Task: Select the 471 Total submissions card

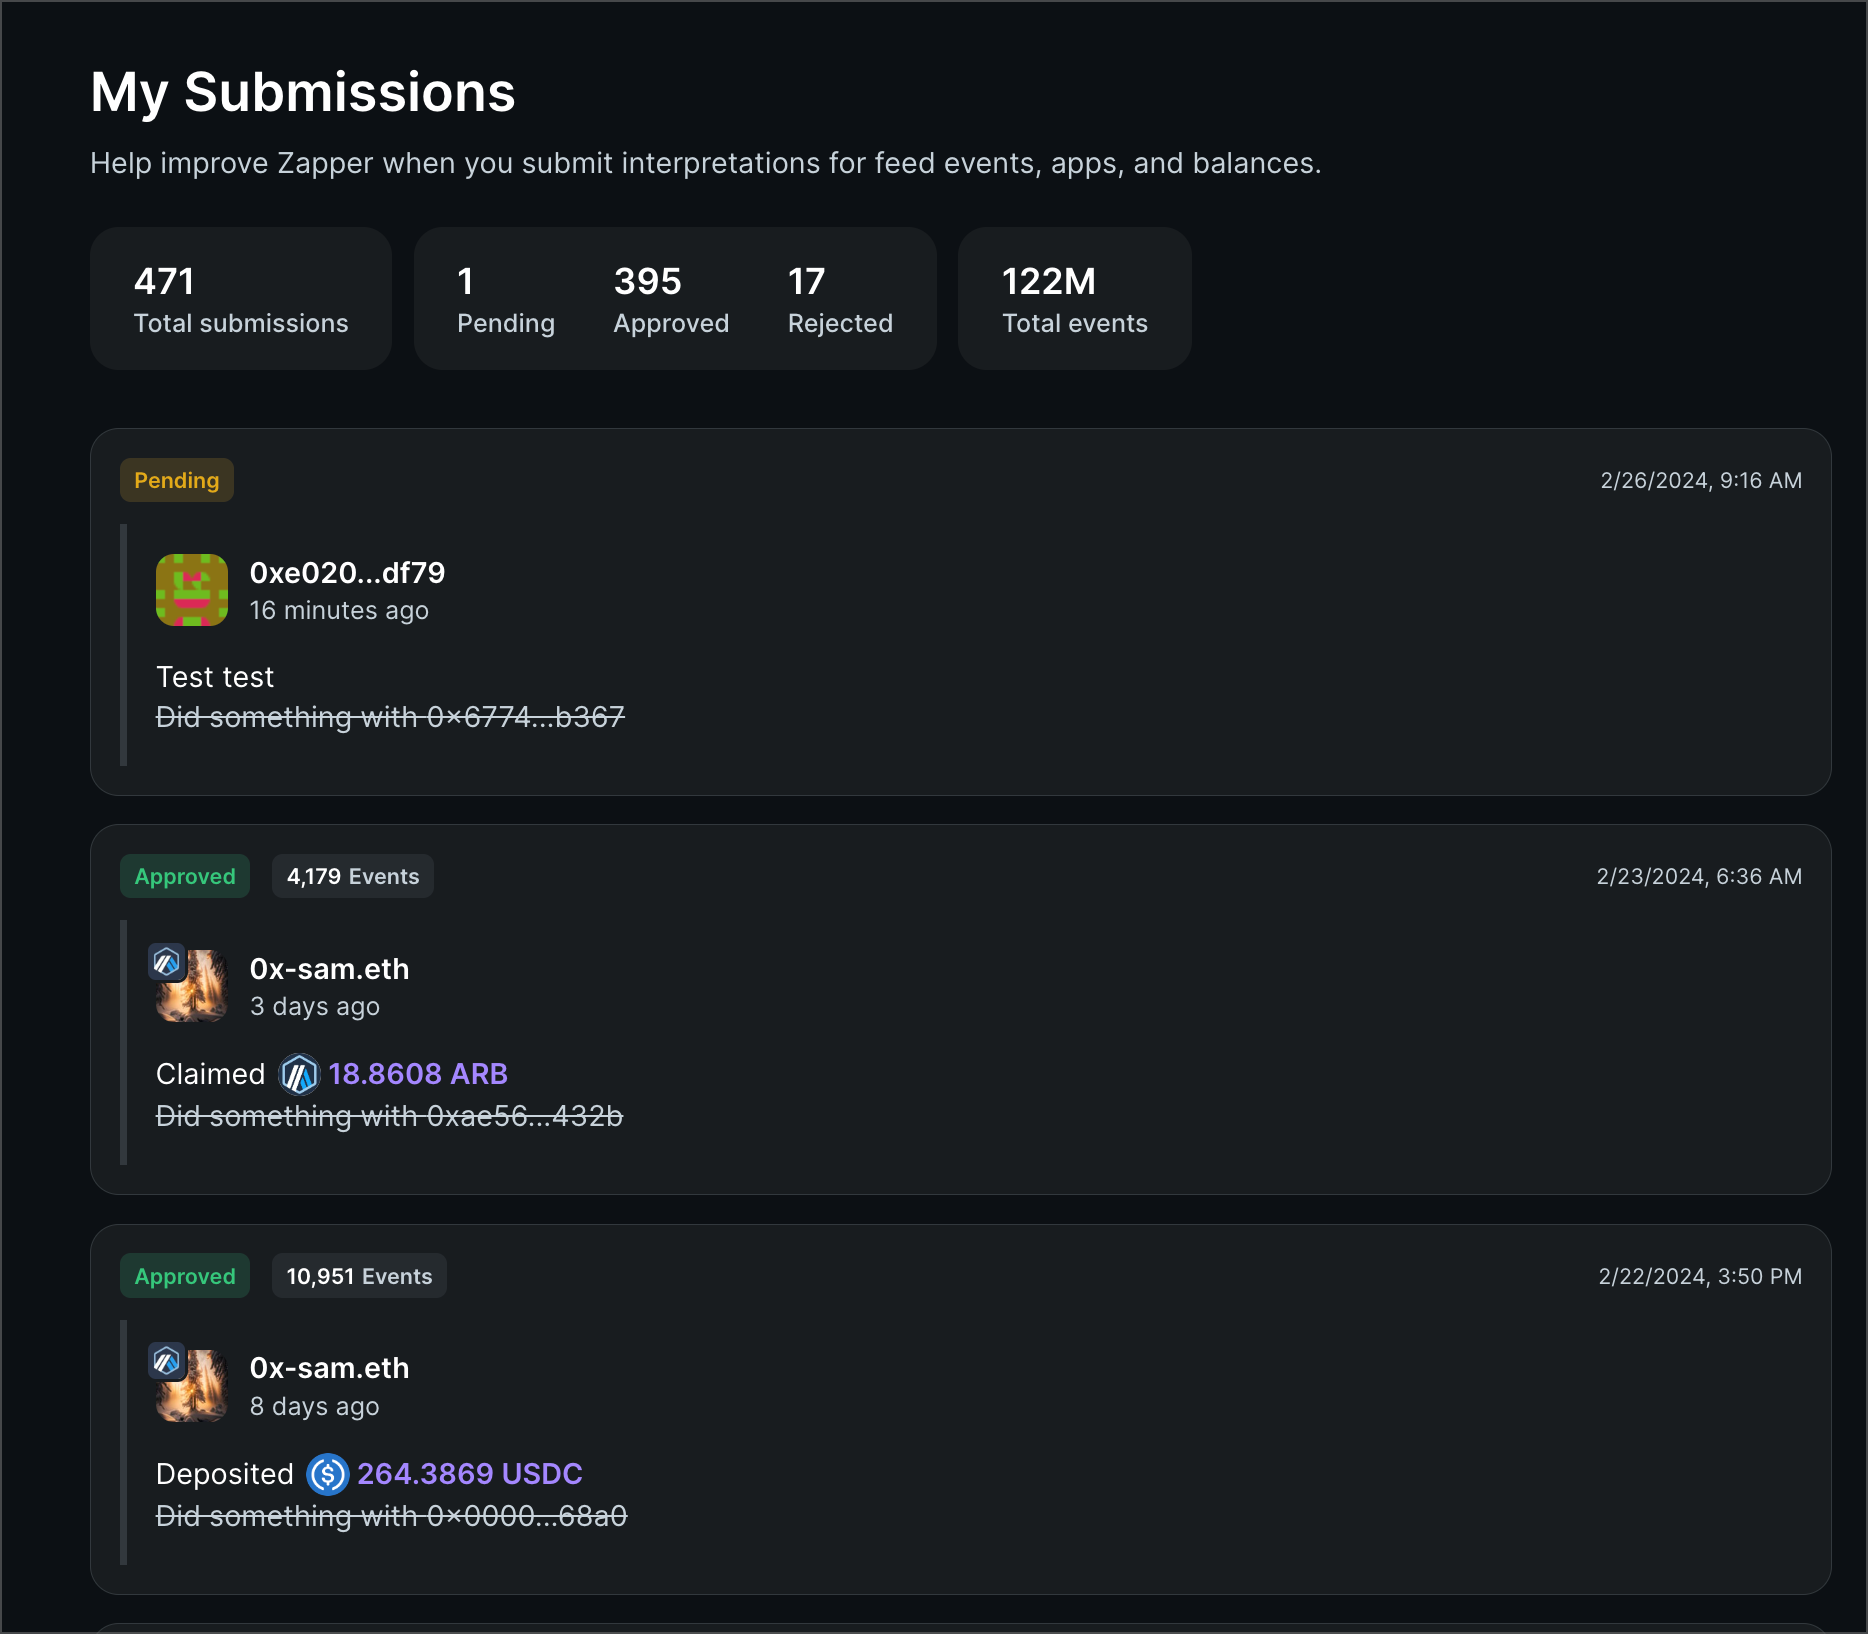Action: (240, 298)
